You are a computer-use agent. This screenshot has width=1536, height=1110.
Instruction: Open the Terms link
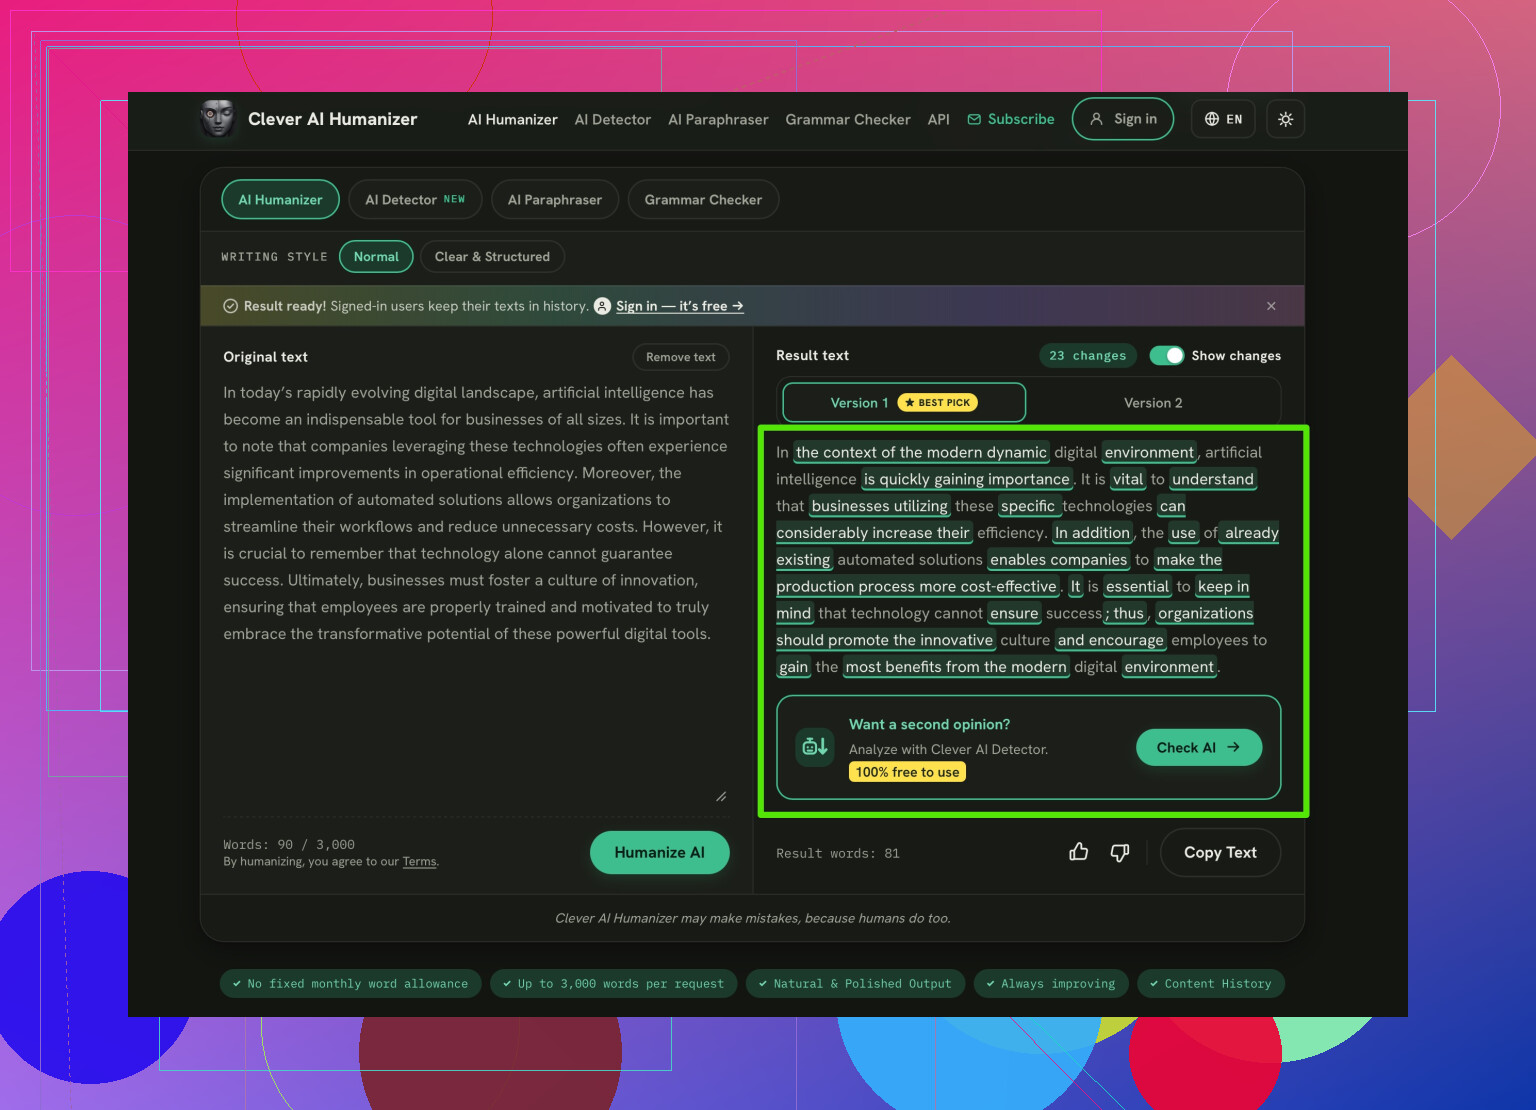[x=419, y=861]
